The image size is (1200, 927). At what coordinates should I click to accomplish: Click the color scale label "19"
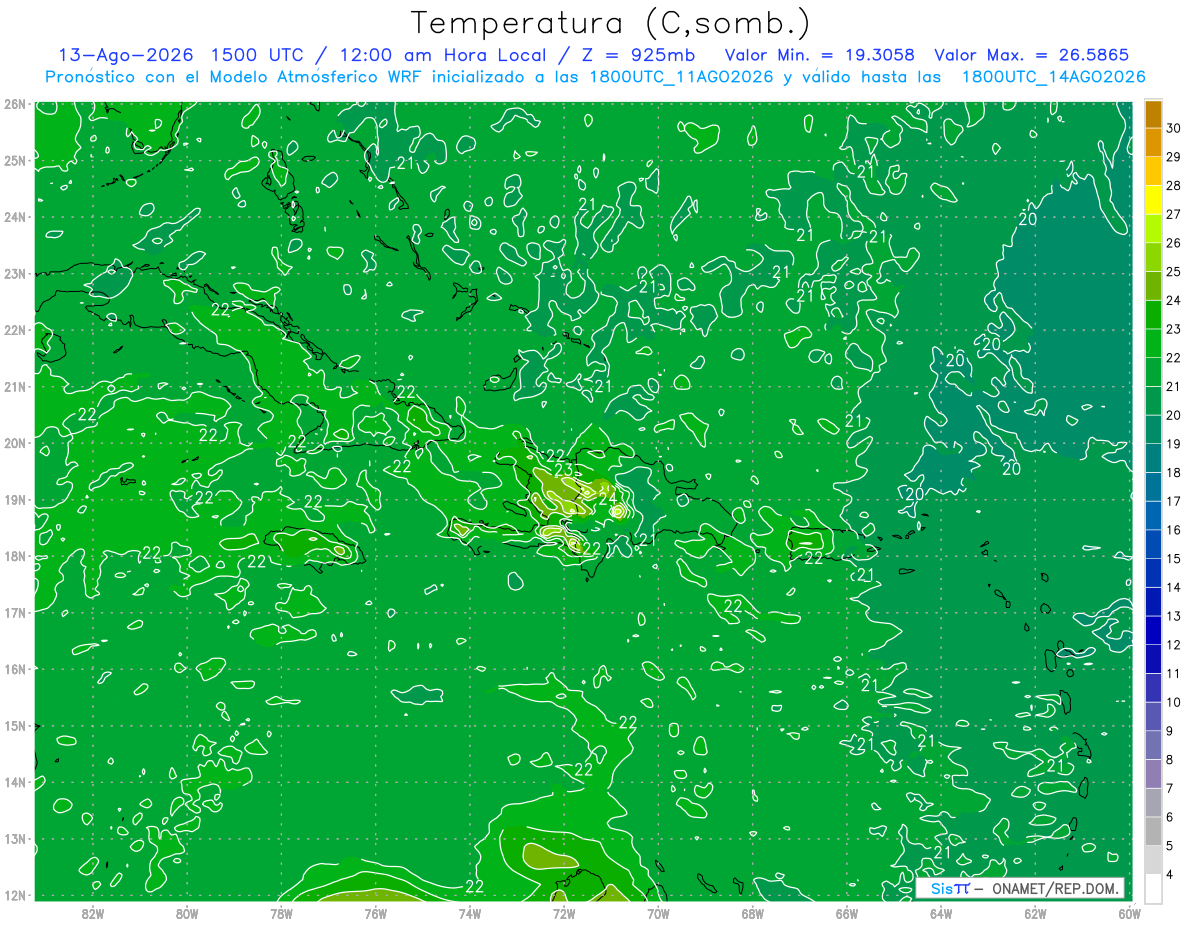1174,444
